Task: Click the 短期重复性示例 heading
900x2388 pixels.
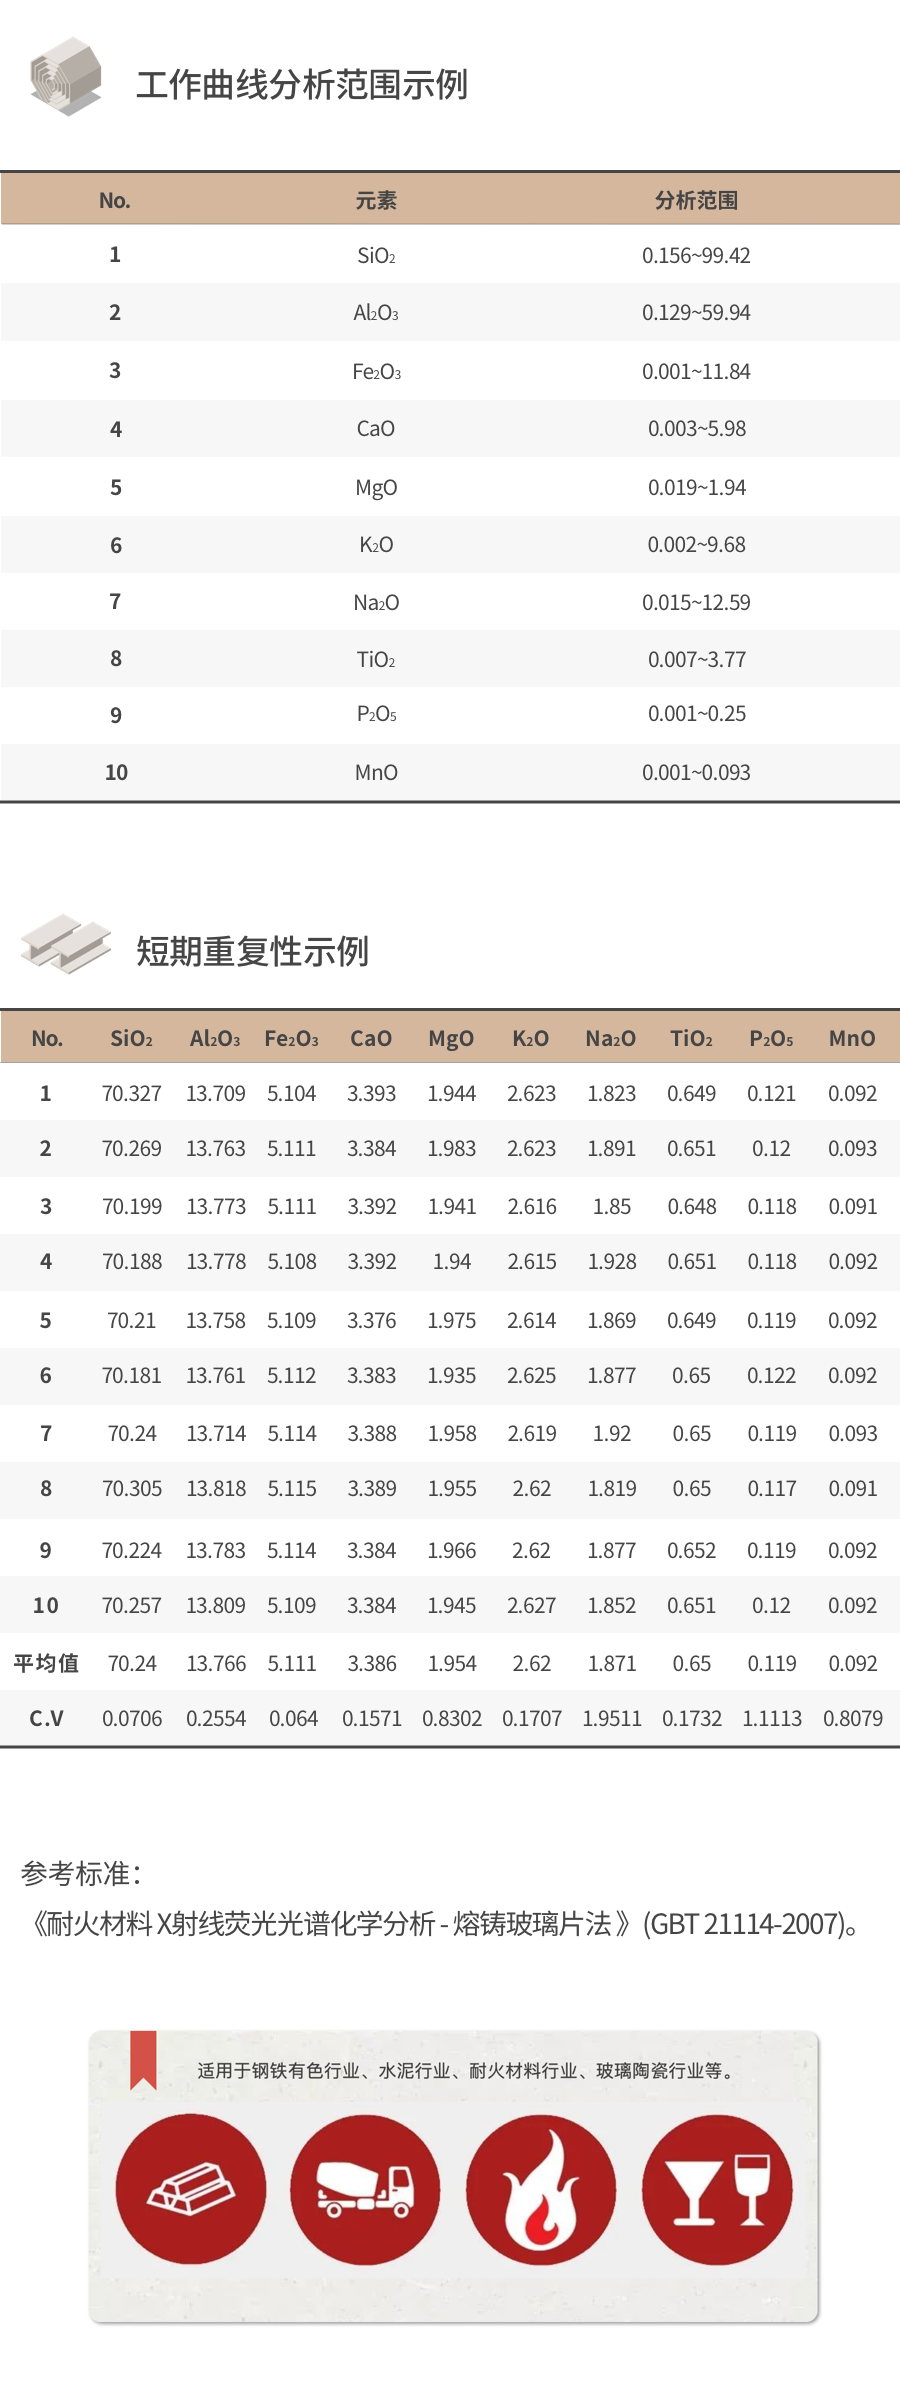Action: (252, 951)
